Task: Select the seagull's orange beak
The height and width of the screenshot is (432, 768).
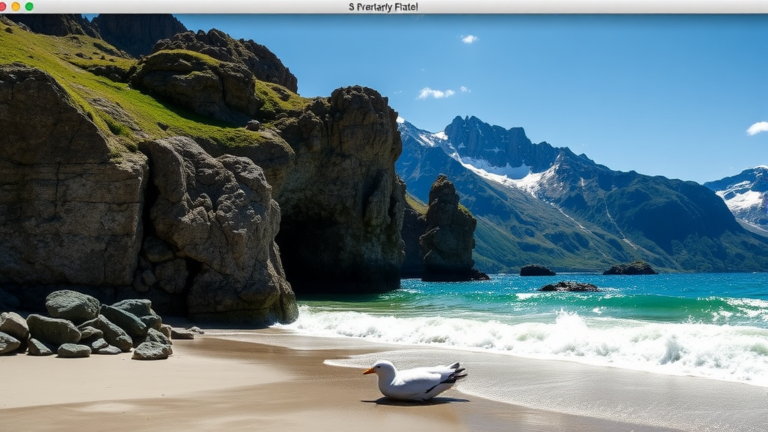Action: (x=369, y=370)
